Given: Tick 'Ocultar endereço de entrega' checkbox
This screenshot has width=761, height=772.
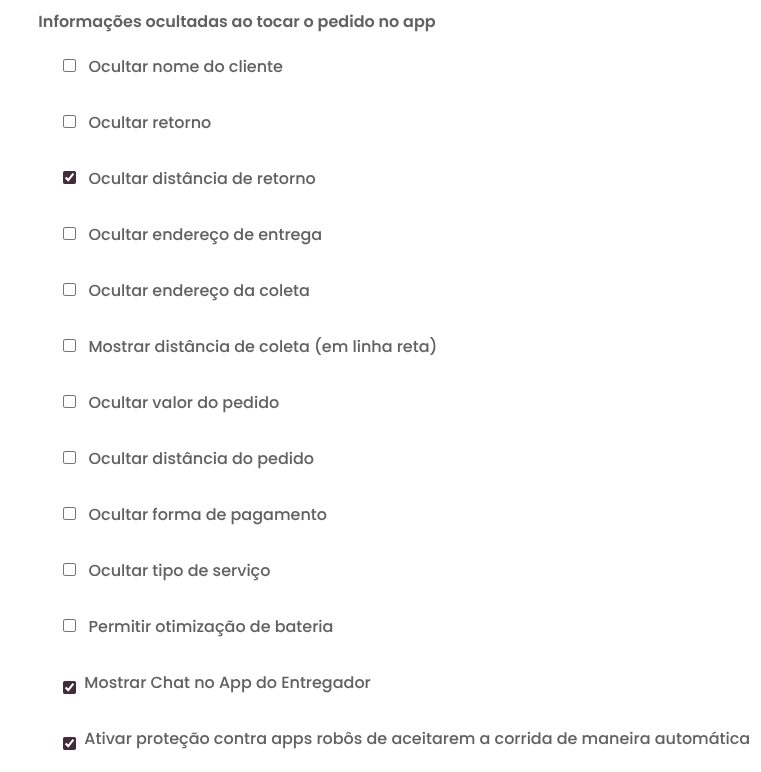Looking at the screenshot, I should click(69, 234).
